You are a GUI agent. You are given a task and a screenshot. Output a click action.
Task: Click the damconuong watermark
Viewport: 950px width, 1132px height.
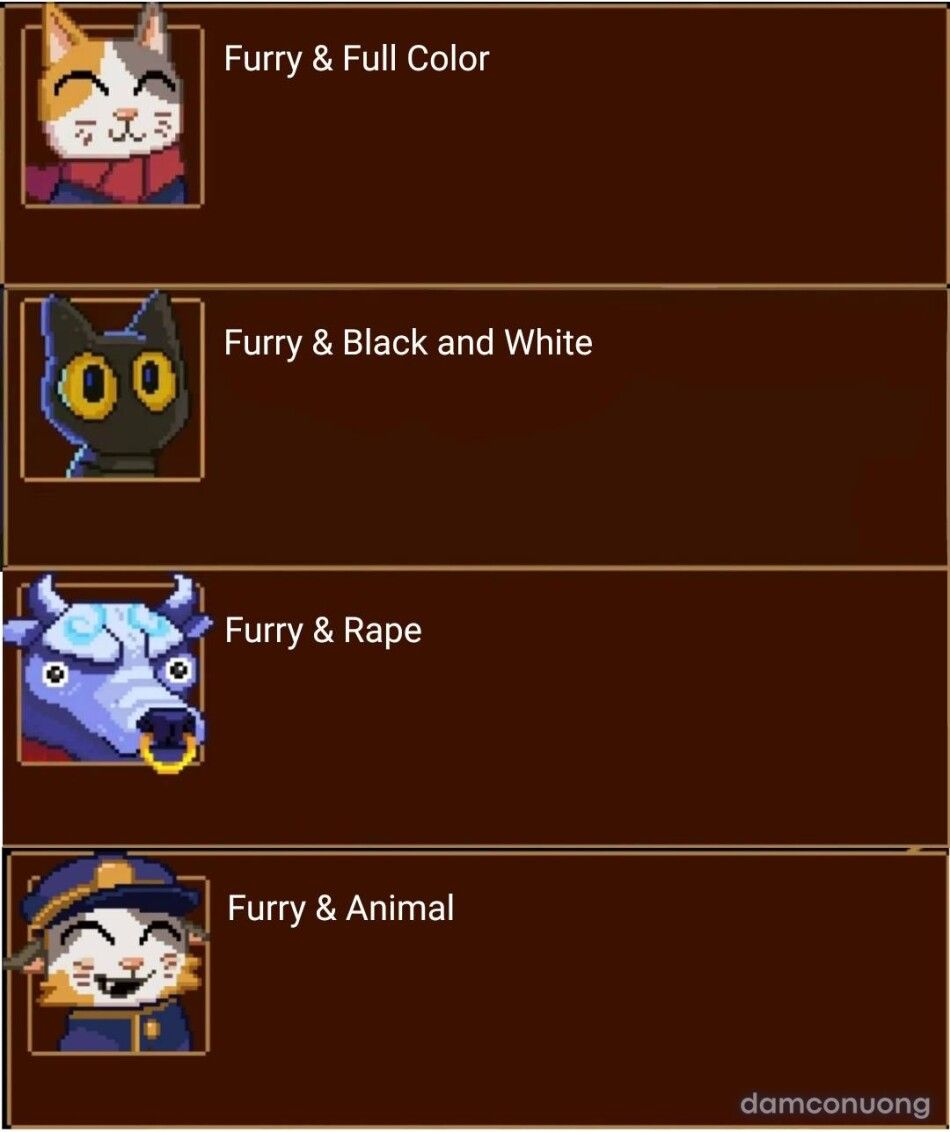pos(835,1103)
